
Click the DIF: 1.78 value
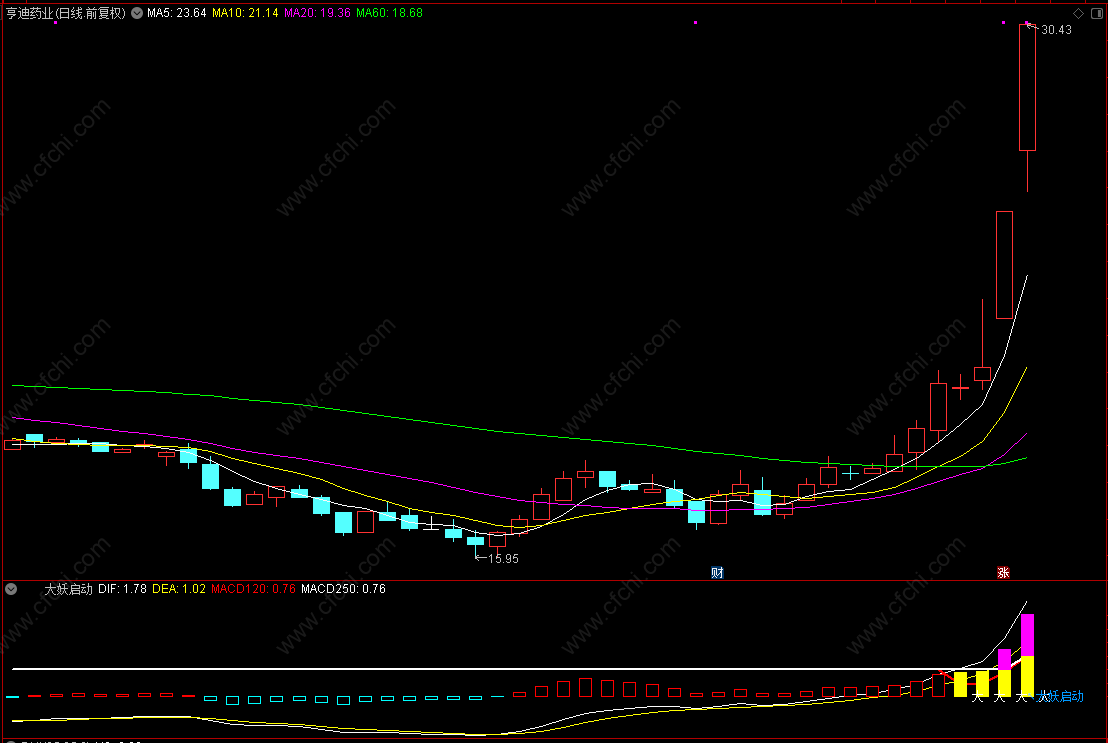point(122,589)
